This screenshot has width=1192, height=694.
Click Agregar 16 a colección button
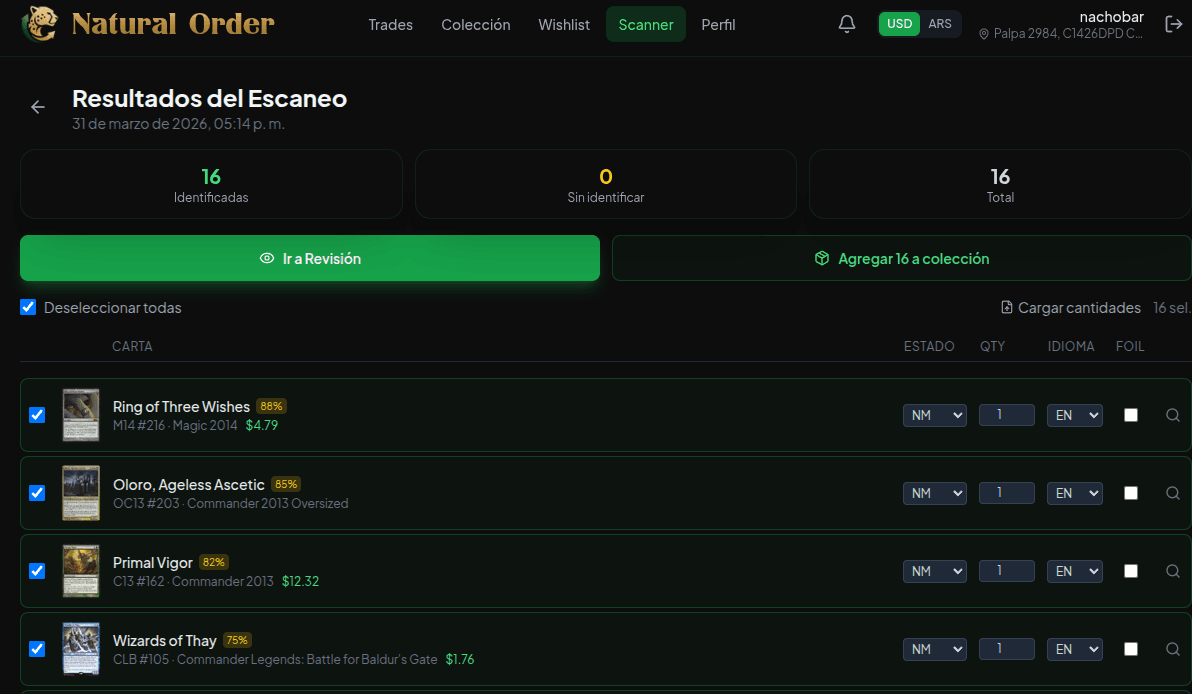(x=902, y=259)
